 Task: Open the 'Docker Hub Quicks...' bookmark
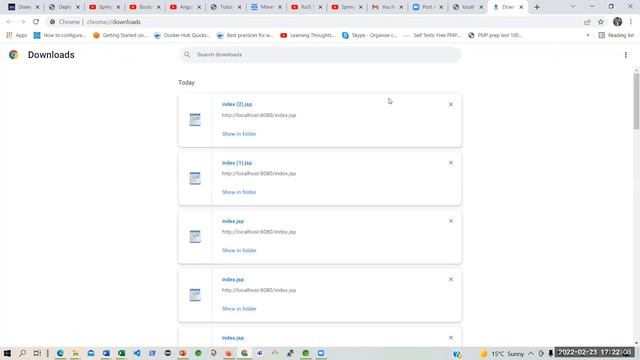click(182, 36)
